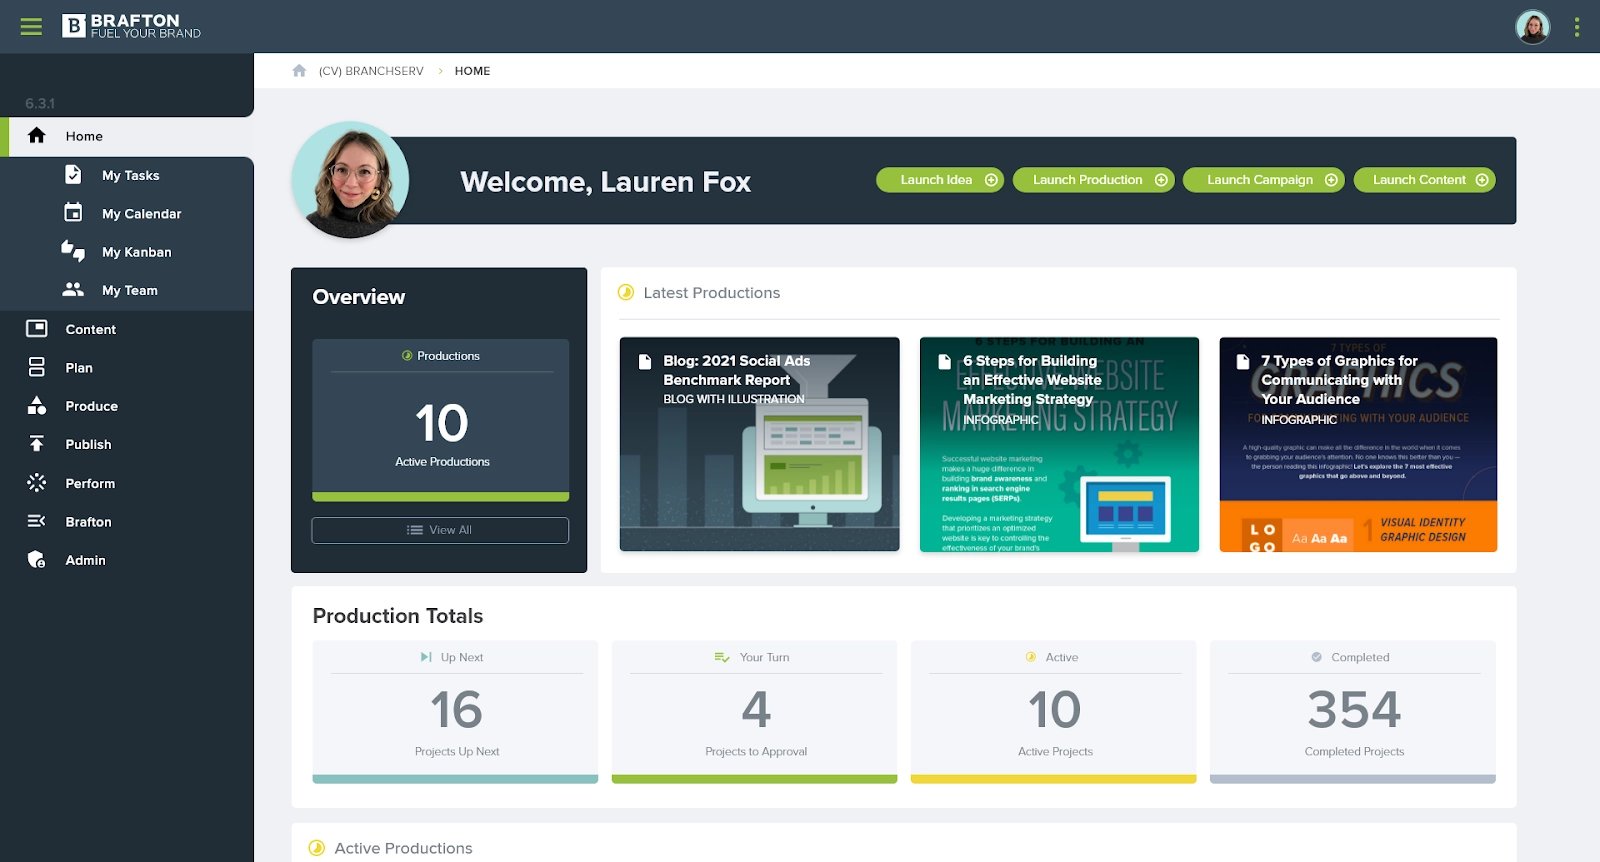Open the vertical three-dot options menu
This screenshot has height=862, width=1600.
1577,27
